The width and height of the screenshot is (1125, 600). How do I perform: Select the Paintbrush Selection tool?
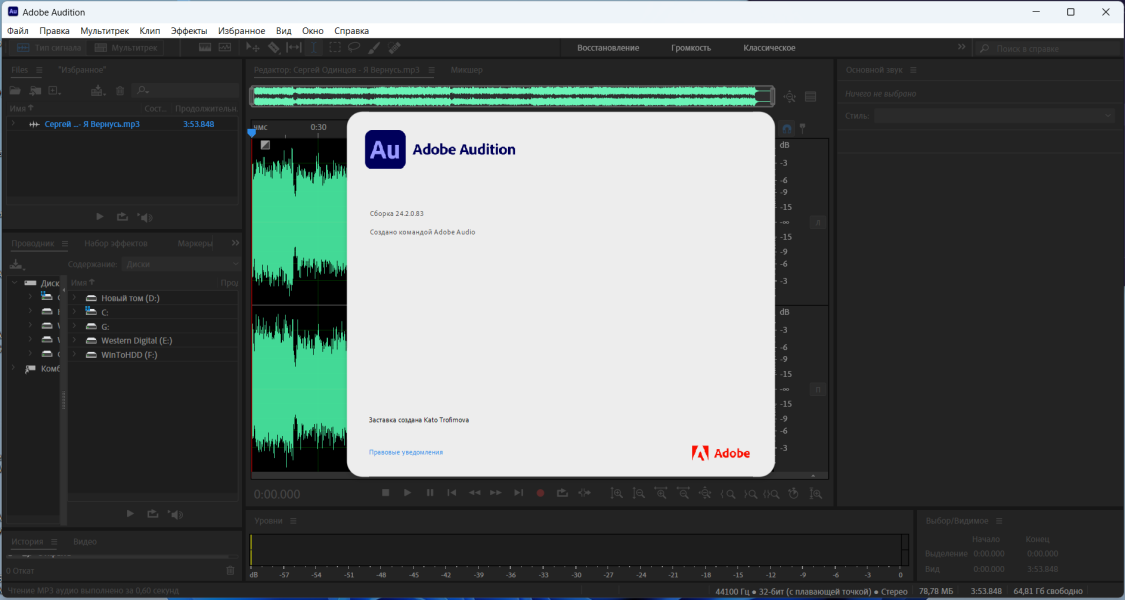[x=374, y=47]
